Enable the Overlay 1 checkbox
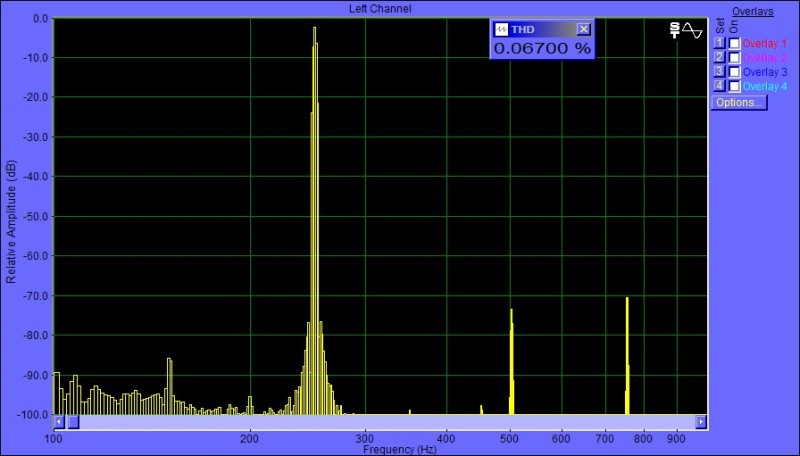Screen dimensions: 800x456 [x=734, y=43]
